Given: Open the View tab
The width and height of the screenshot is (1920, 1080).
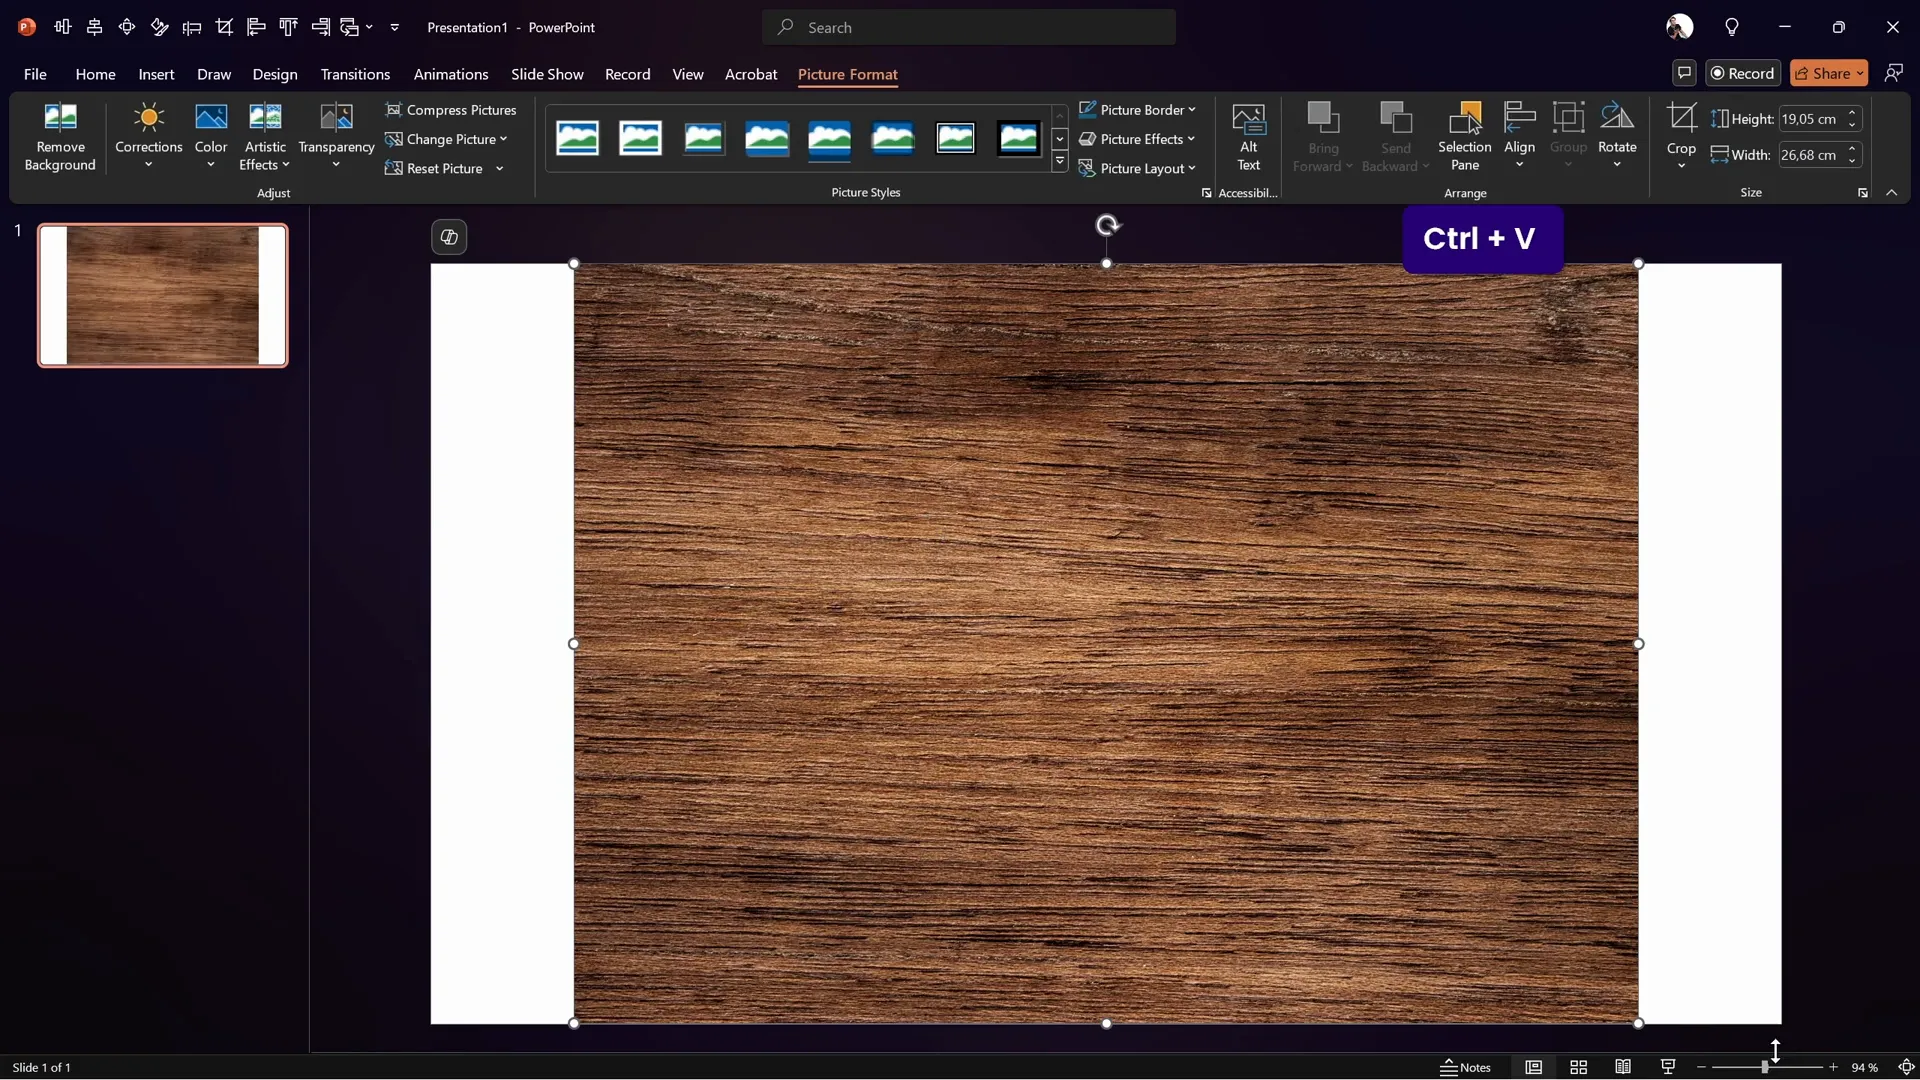Looking at the screenshot, I should coord(688,74).
